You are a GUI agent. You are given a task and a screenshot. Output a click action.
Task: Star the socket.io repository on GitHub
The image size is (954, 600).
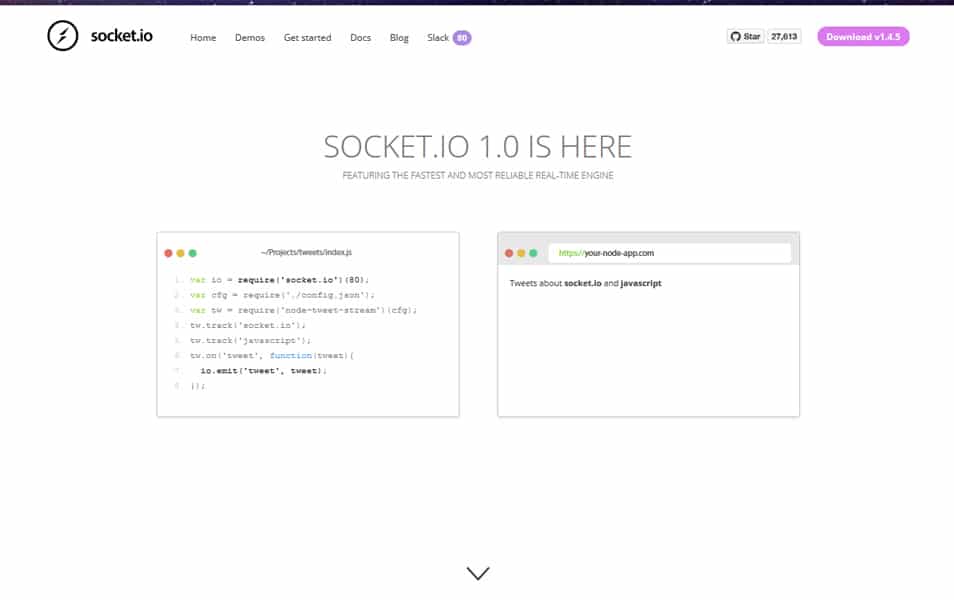click(x=746, y=35)
